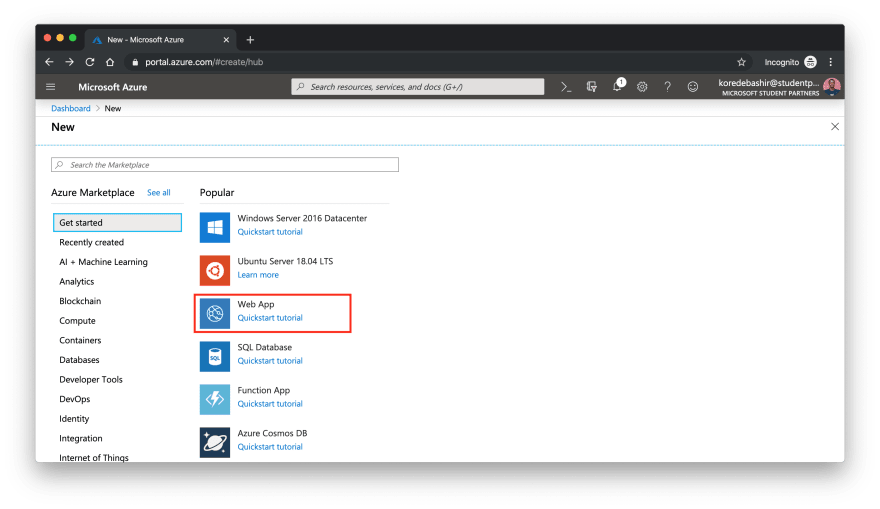Bookmark this page with the star

(741, 62)
